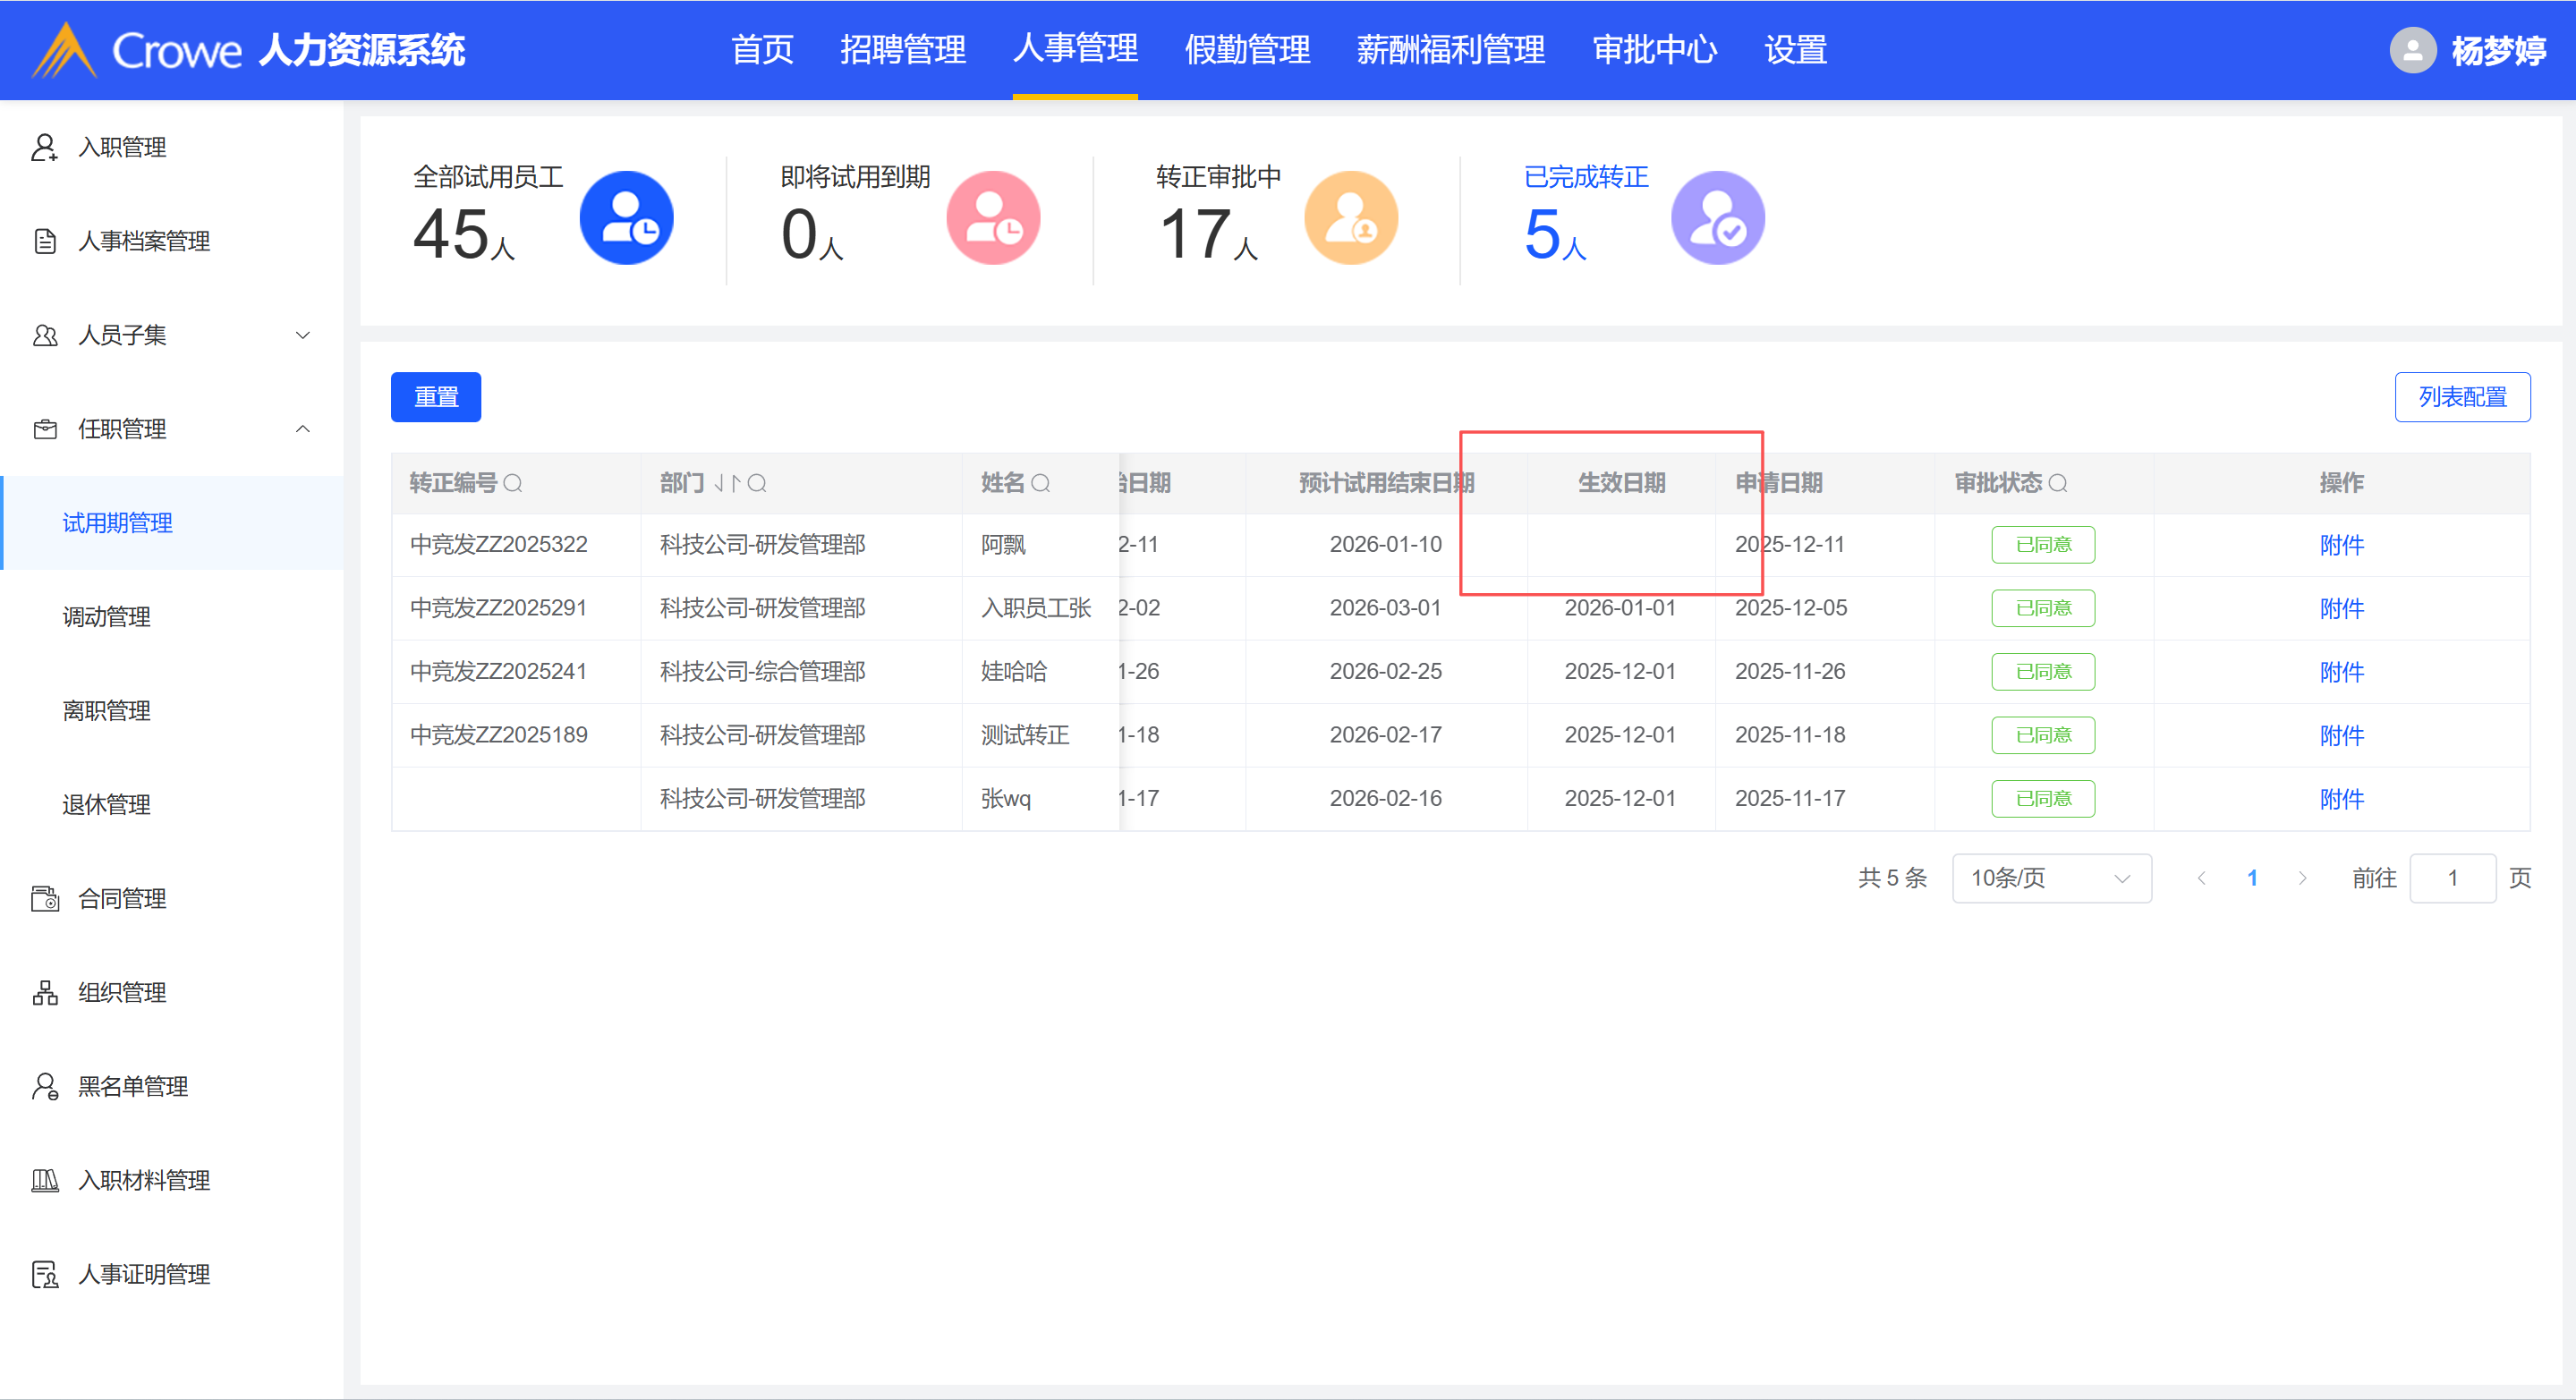
Task: Open the 10条/页 page size dropdown
Action: coord(2050,878)
